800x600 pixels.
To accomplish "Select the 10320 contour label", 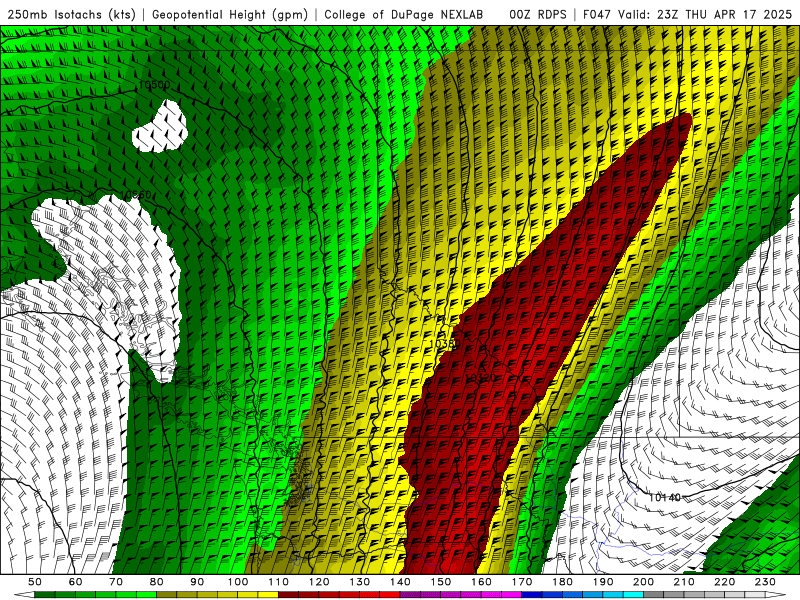I will coord(481,378).
